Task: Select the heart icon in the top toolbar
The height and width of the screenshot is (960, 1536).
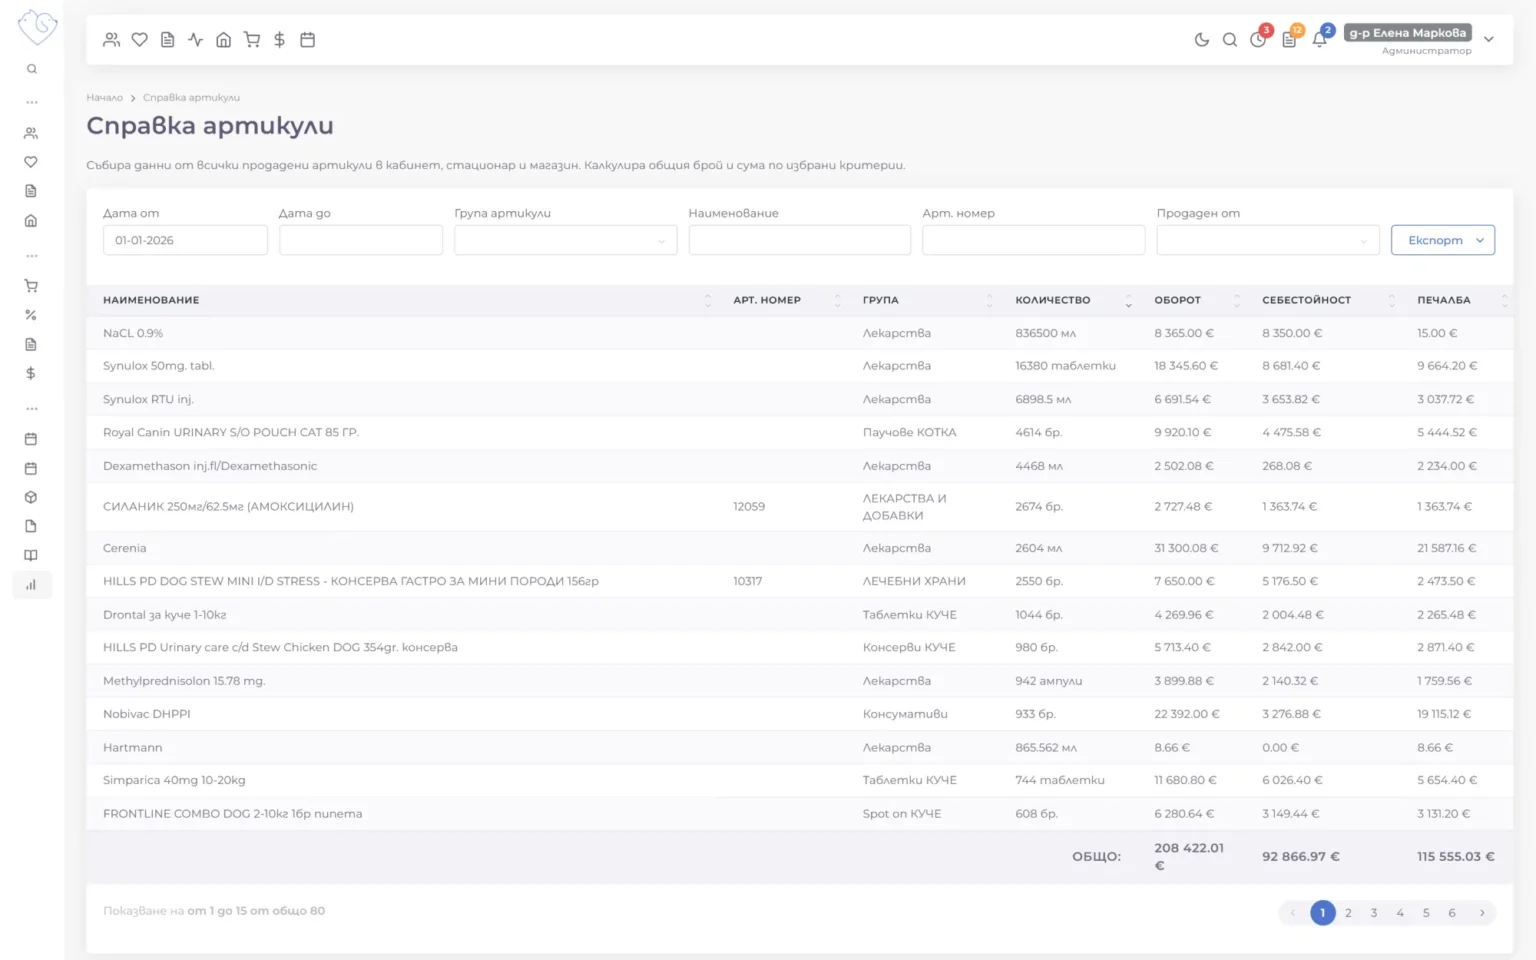Action: pos(140,40)
